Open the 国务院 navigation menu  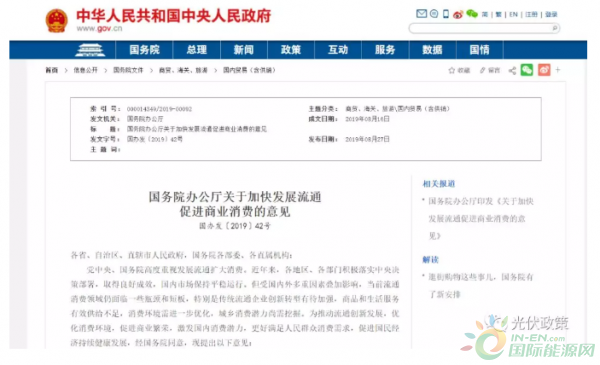[144, 50]
